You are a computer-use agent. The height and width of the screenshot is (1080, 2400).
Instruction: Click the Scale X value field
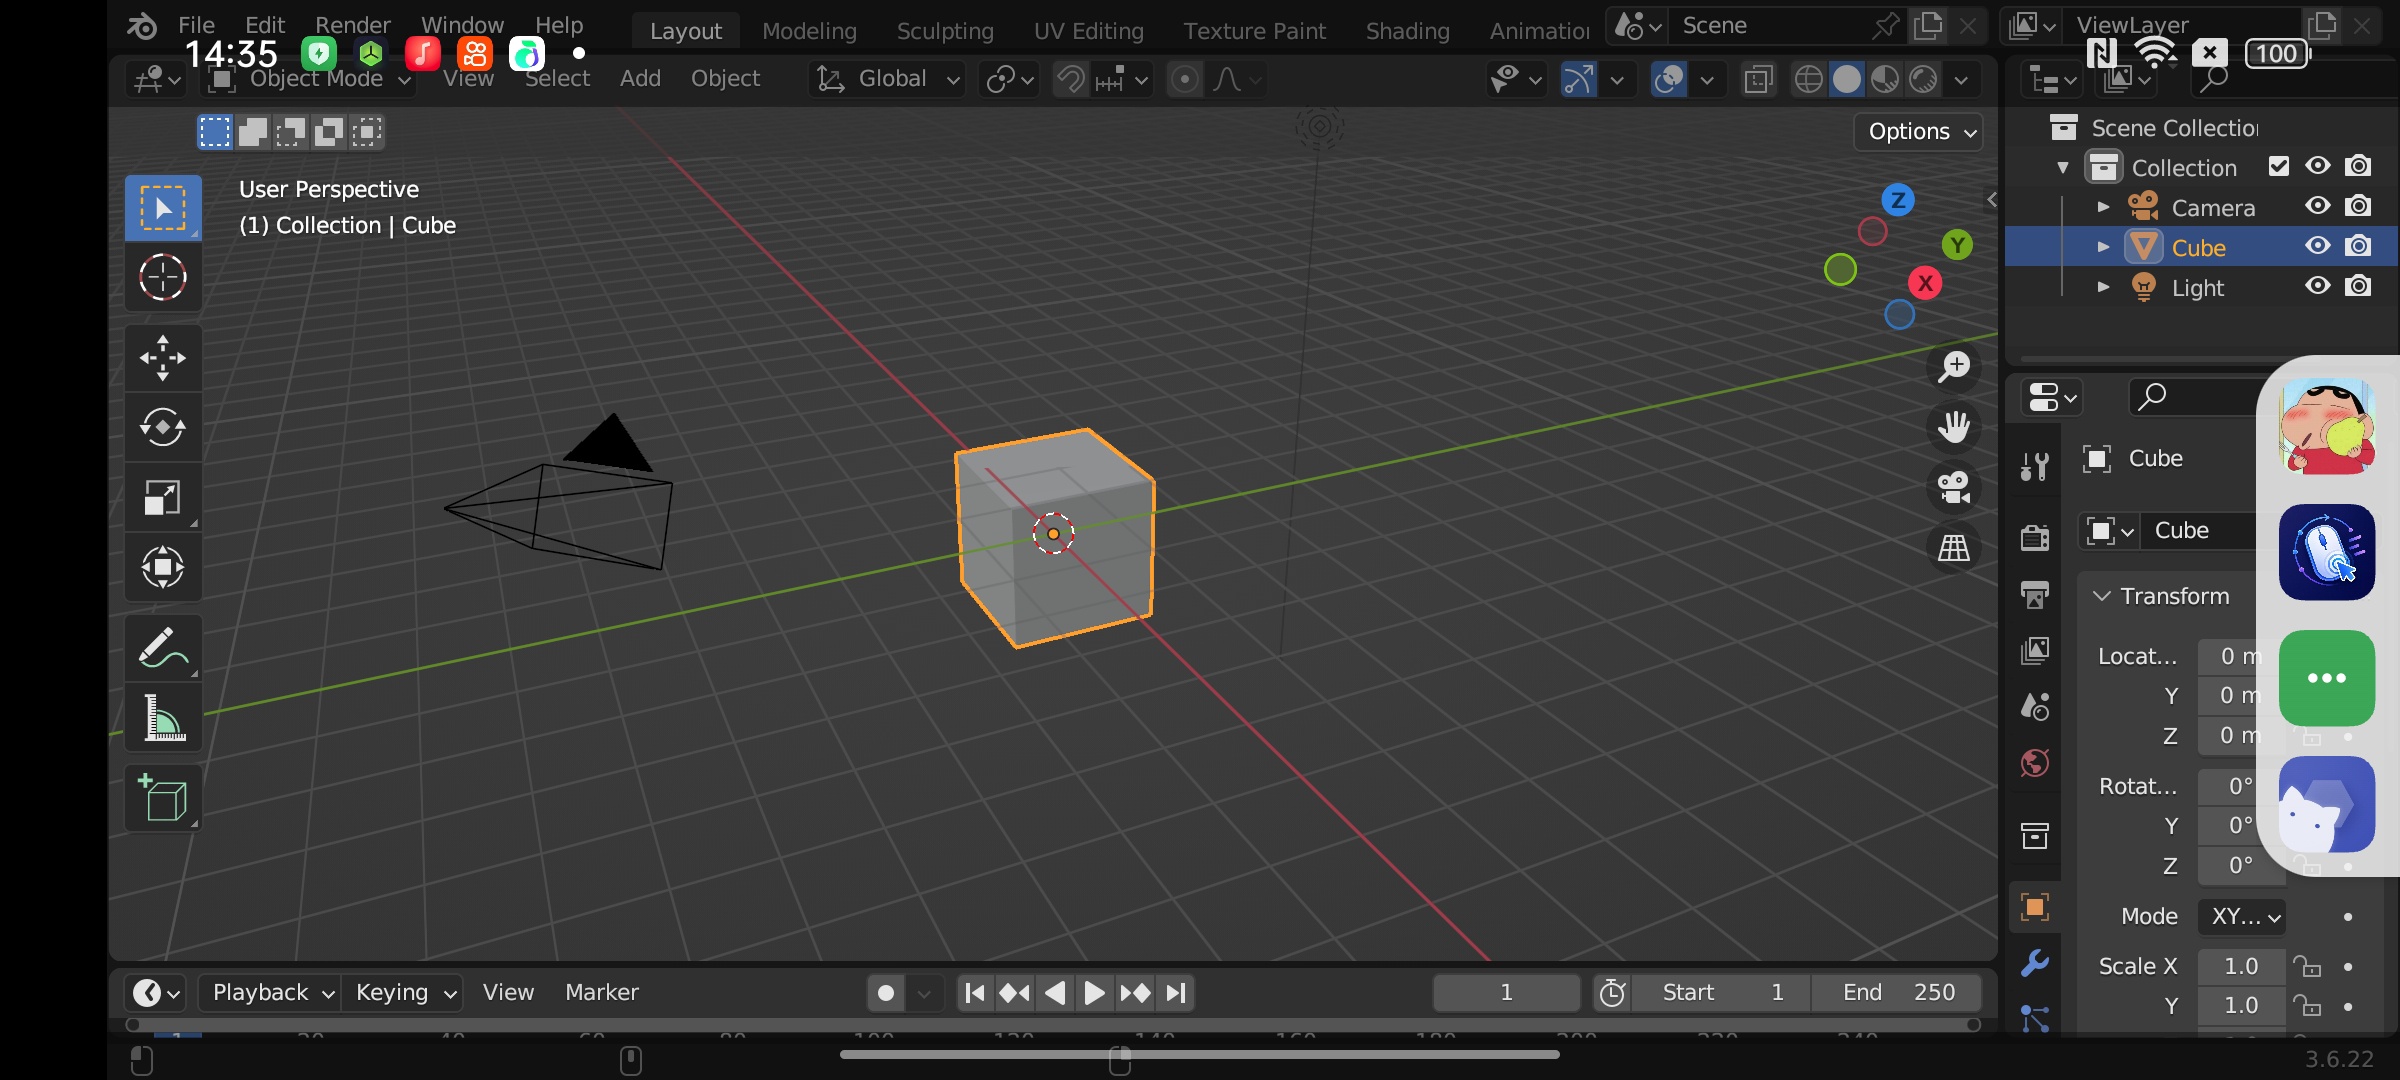(x=2241, y=966)
